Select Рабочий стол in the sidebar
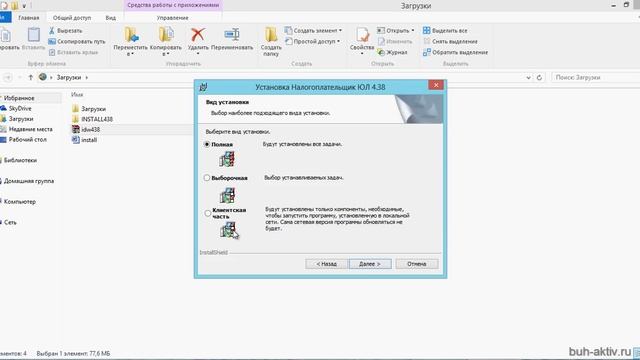The height and width of the screenshot is (360, 640). click(27, 140)
